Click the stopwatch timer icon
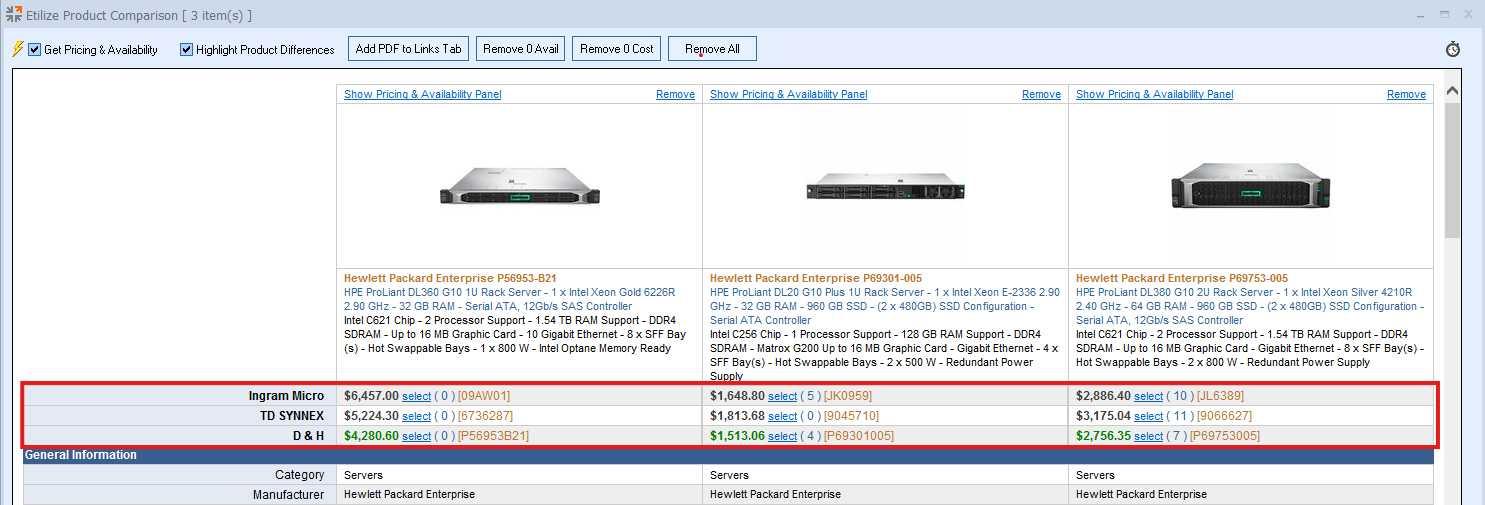Viewport: 1485px width, 505px height. [1453, 49]
